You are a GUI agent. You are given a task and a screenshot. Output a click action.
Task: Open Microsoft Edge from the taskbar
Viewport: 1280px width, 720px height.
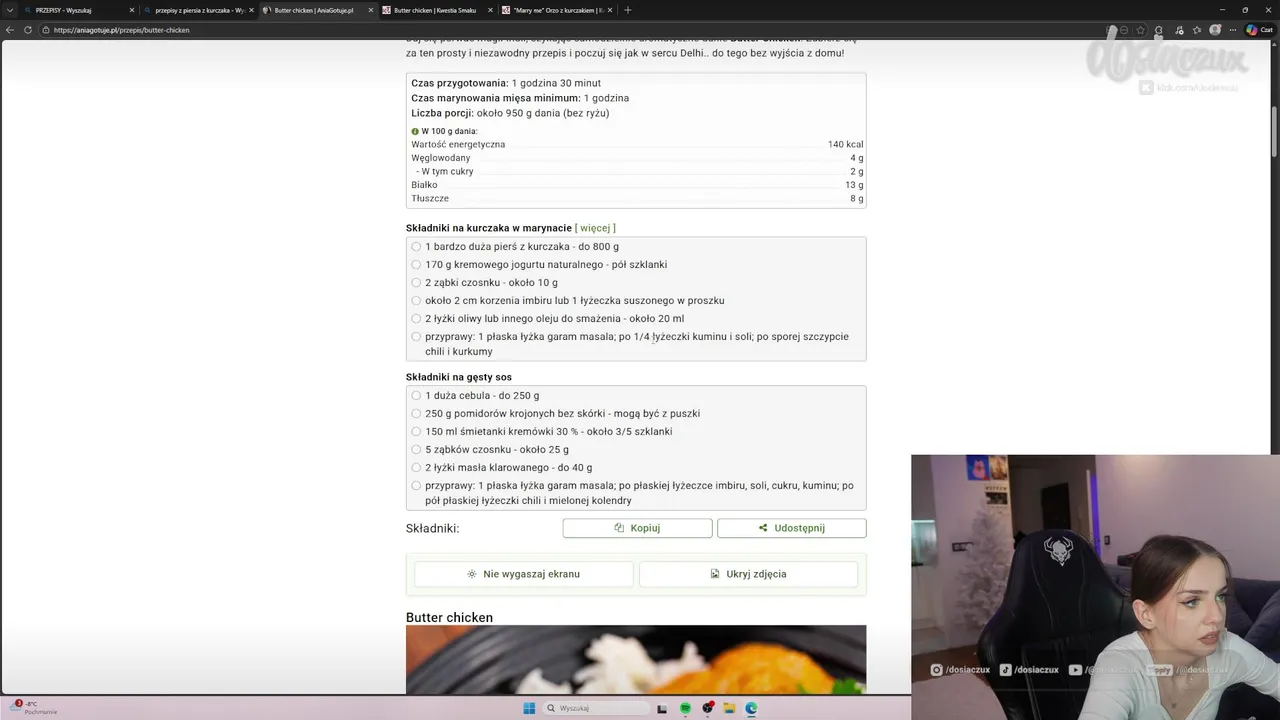pyautogui.click(x=751, y=708)
